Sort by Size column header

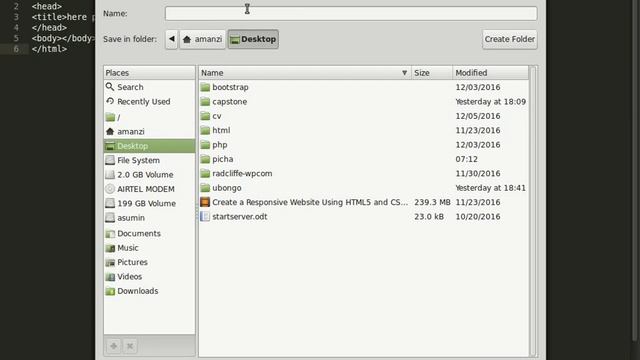tap(432, 73)
